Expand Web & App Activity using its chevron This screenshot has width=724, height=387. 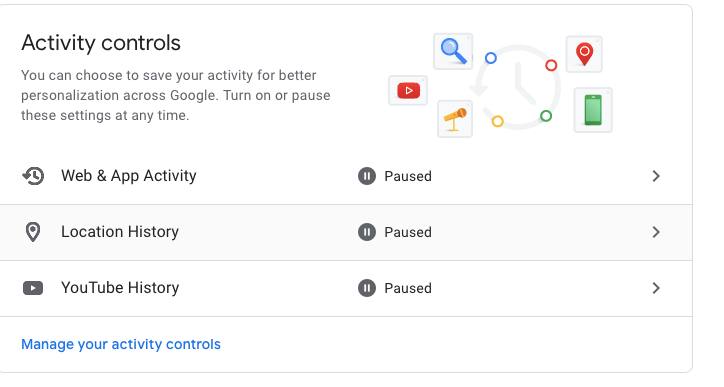click(656, 176)
